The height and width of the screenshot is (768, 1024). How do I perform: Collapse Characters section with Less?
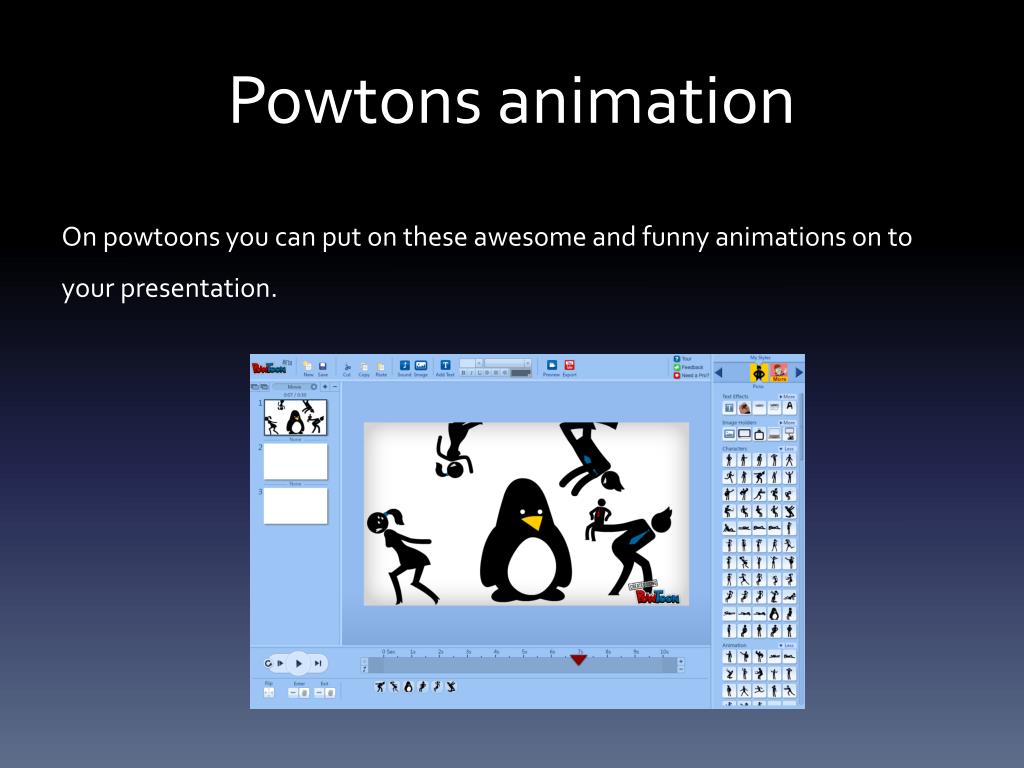pos(787,449)
